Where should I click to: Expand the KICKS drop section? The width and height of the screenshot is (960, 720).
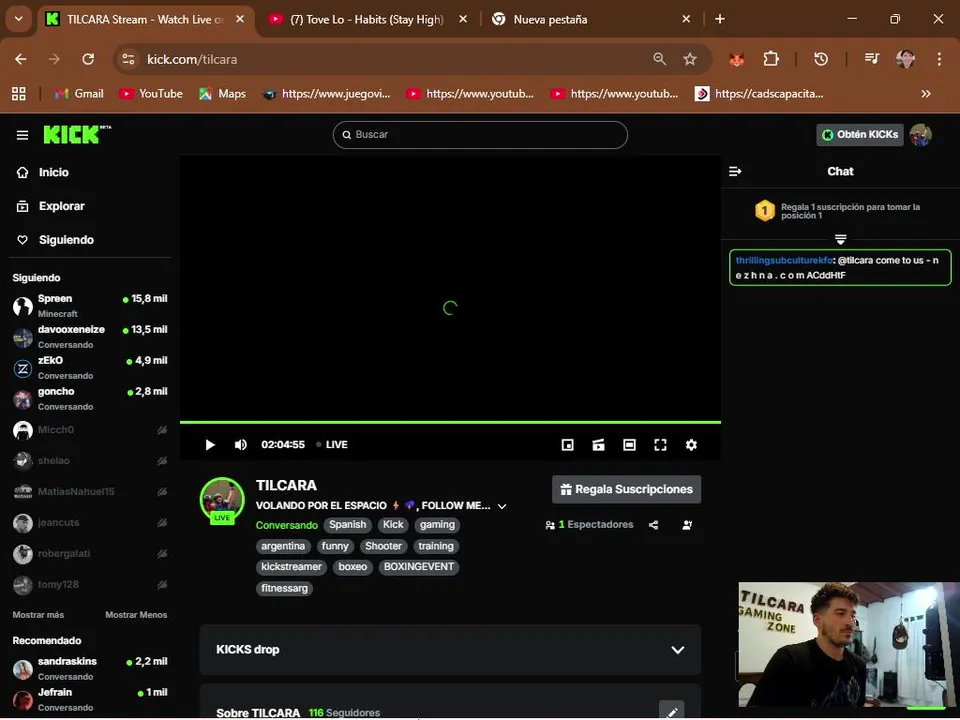point(450,650)
